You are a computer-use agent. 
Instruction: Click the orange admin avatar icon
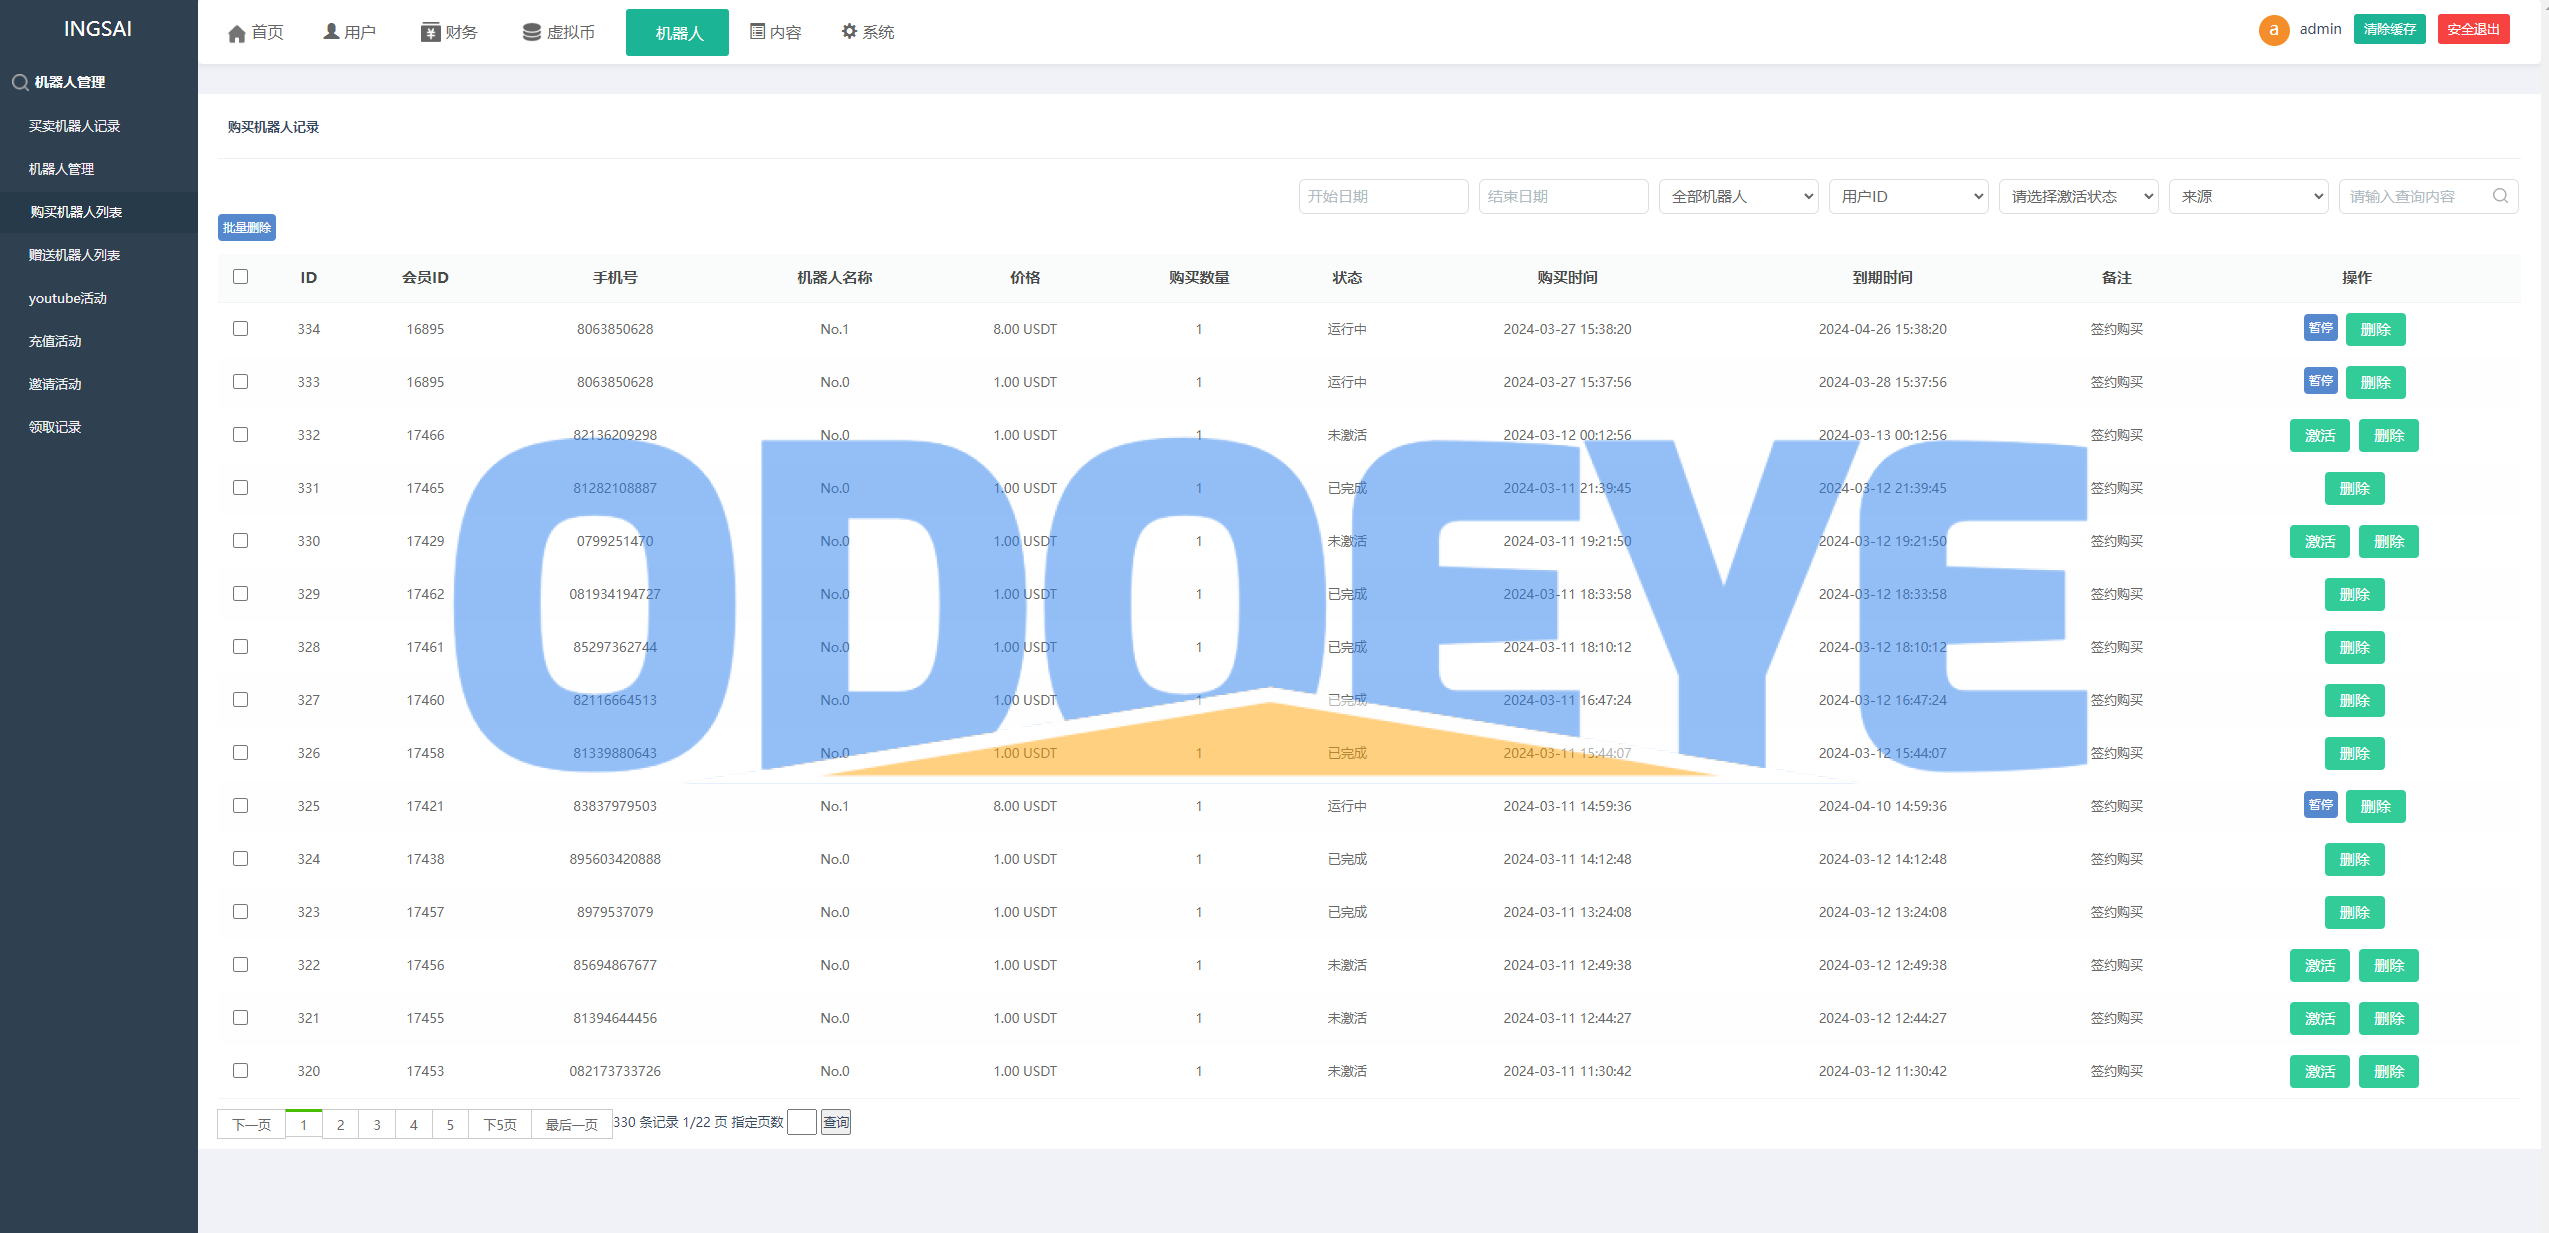click(2273, 30)
